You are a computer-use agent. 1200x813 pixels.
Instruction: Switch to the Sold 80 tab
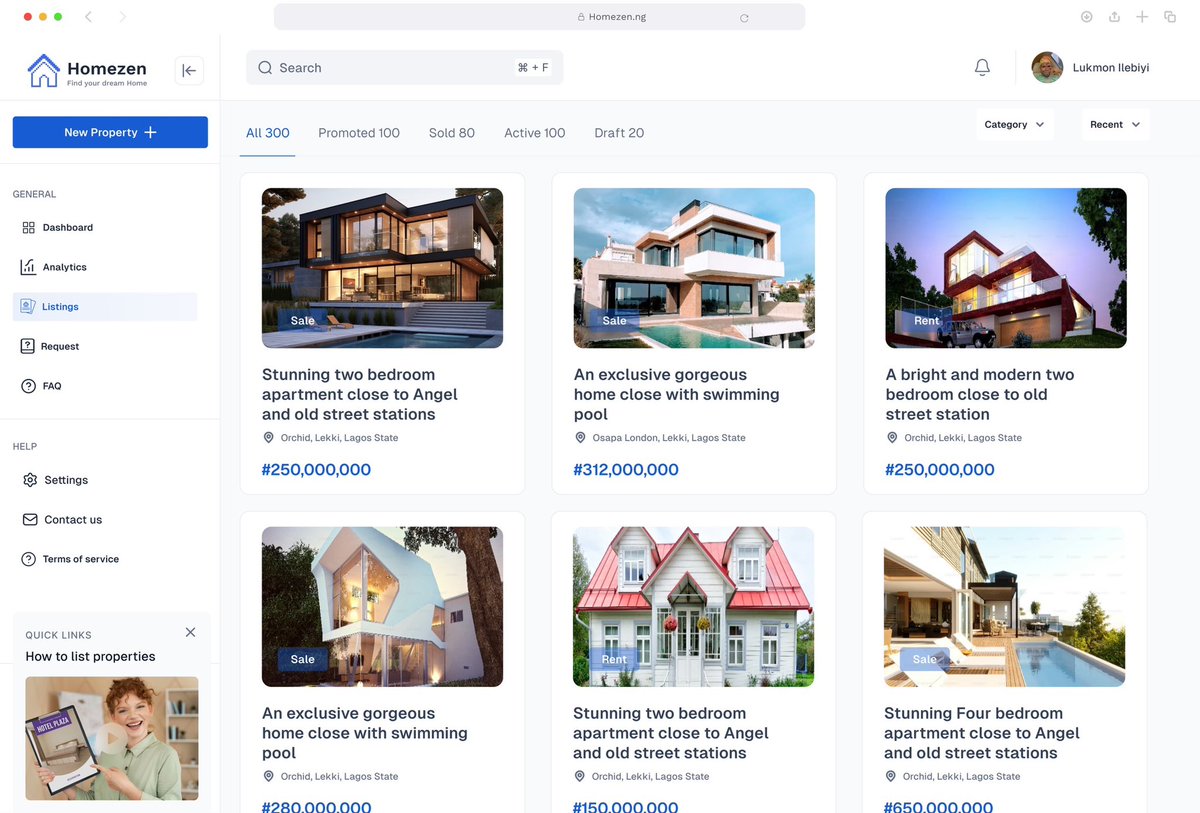click(x=452, y=133)
